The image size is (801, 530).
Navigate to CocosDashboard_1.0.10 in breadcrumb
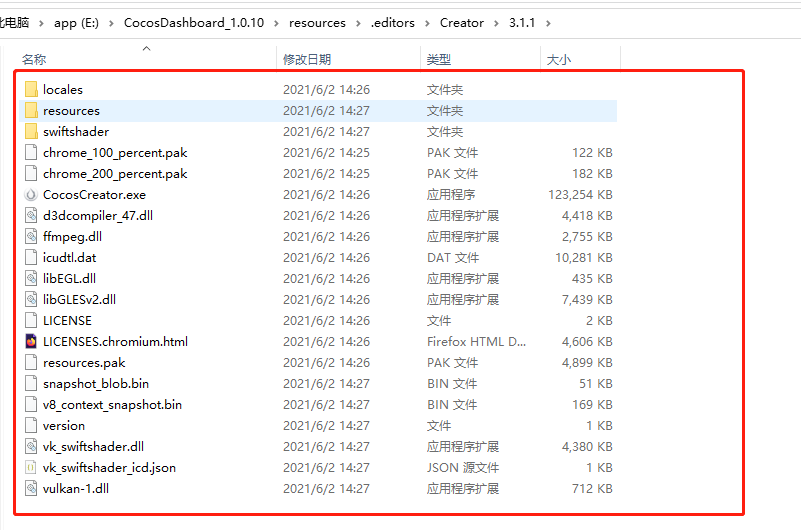coord(194,23)
